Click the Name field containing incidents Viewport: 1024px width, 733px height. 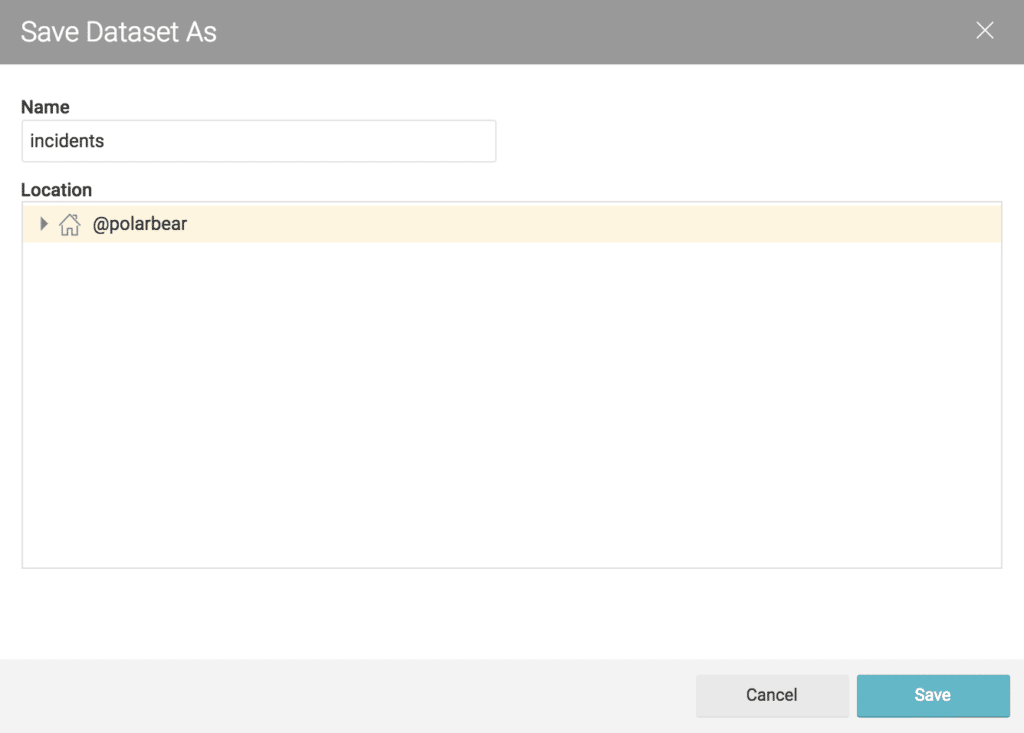click(x=259, y=141)
